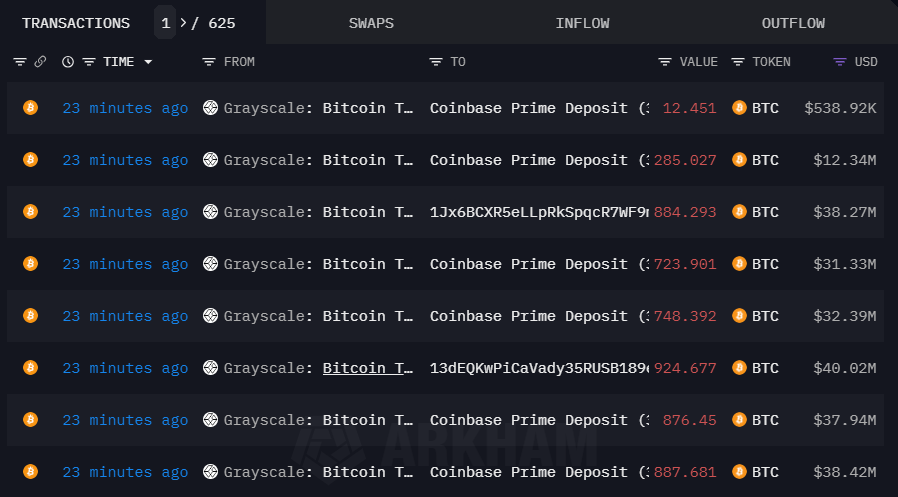This screenshot has width=898, height=497.
Task: Click the Grayscale entity logo in the $12.34M row
Action: (210, 160)
